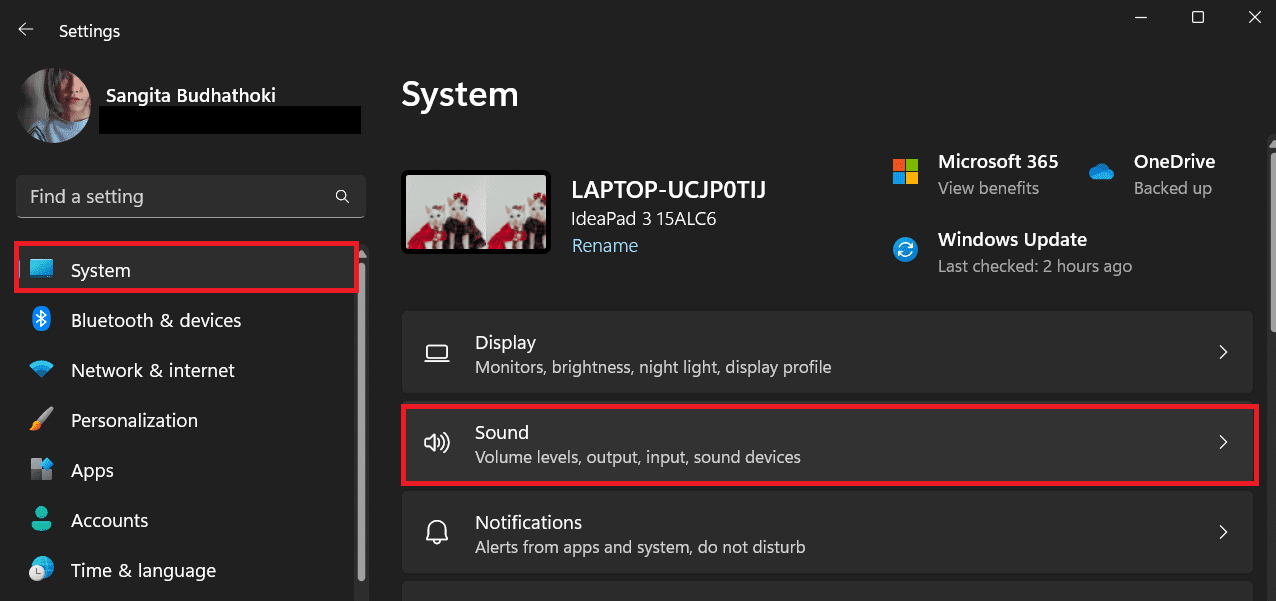Click the View benefits text for Microsoft 365
Image resolution: width=1276 pixels, height=601 pixels.
click(x=988, y=188)
